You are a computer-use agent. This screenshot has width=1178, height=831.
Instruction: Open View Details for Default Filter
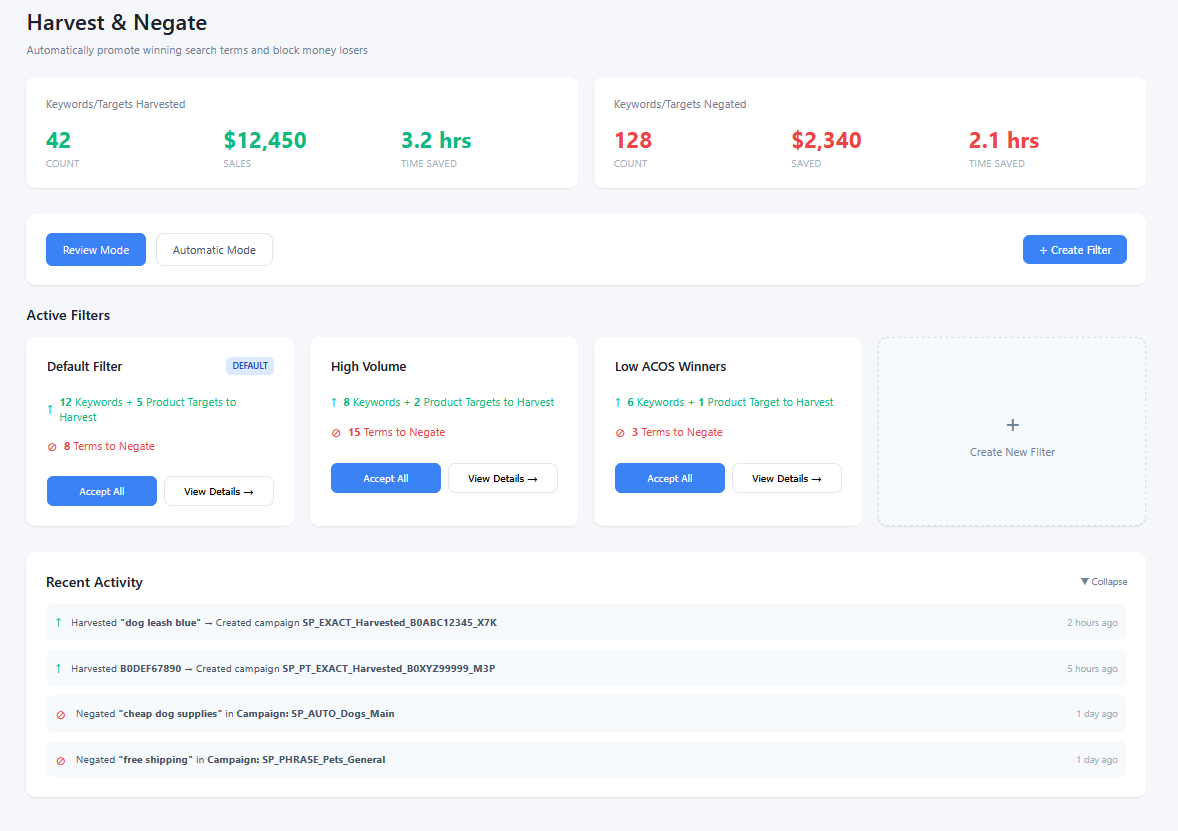[218, 491]
